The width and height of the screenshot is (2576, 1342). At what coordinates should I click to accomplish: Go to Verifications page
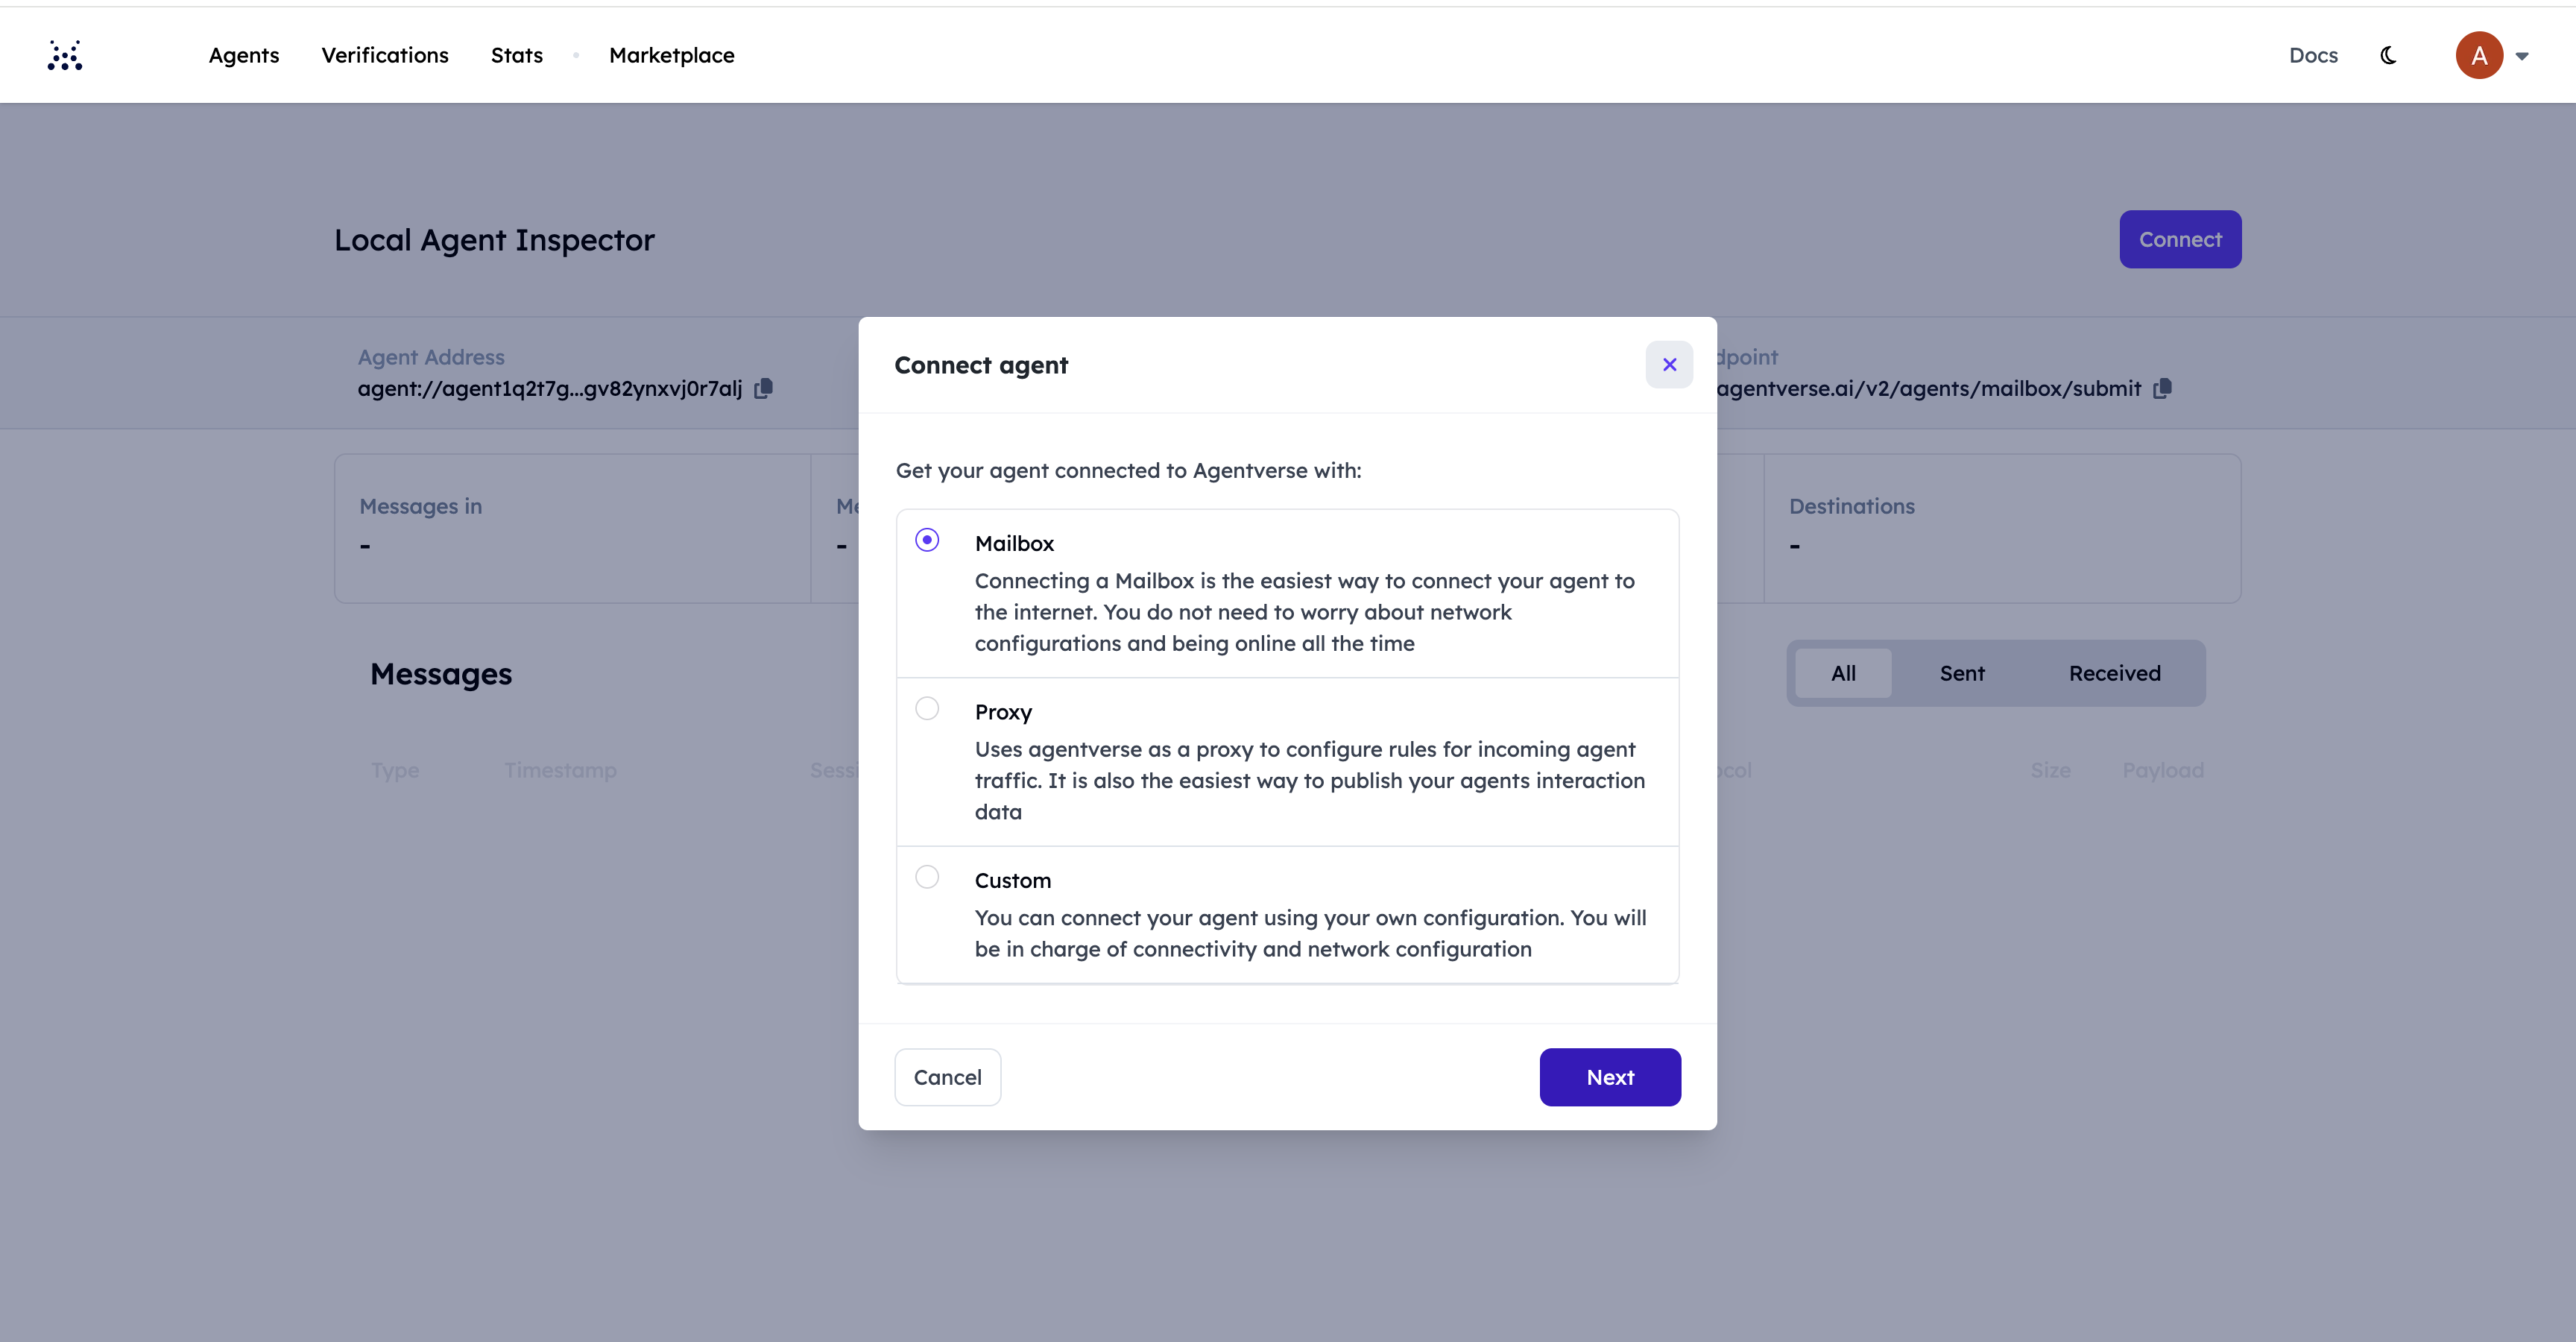point(384,55)
